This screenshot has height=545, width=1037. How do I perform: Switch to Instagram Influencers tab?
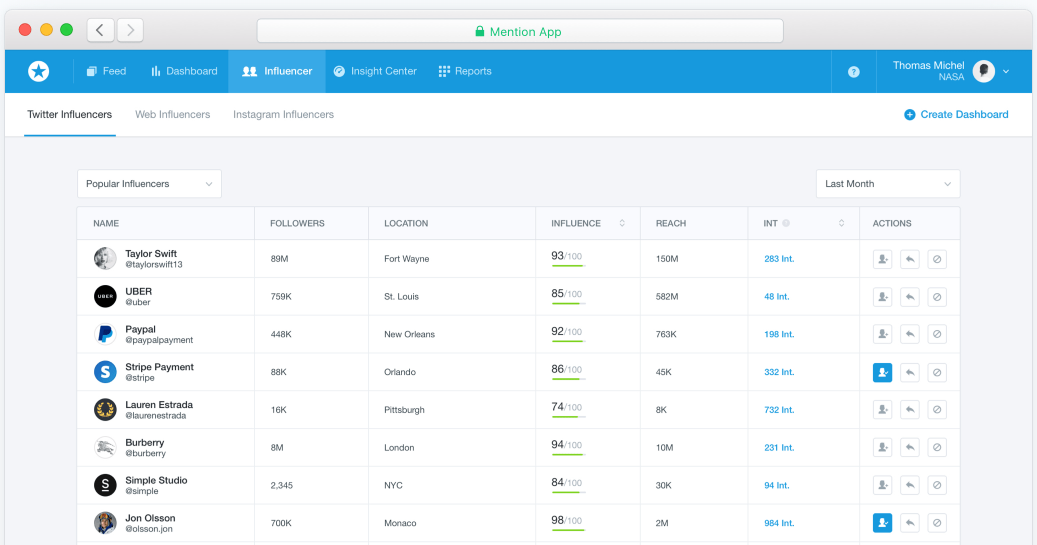pyautogui.click(x=283, y=114)
